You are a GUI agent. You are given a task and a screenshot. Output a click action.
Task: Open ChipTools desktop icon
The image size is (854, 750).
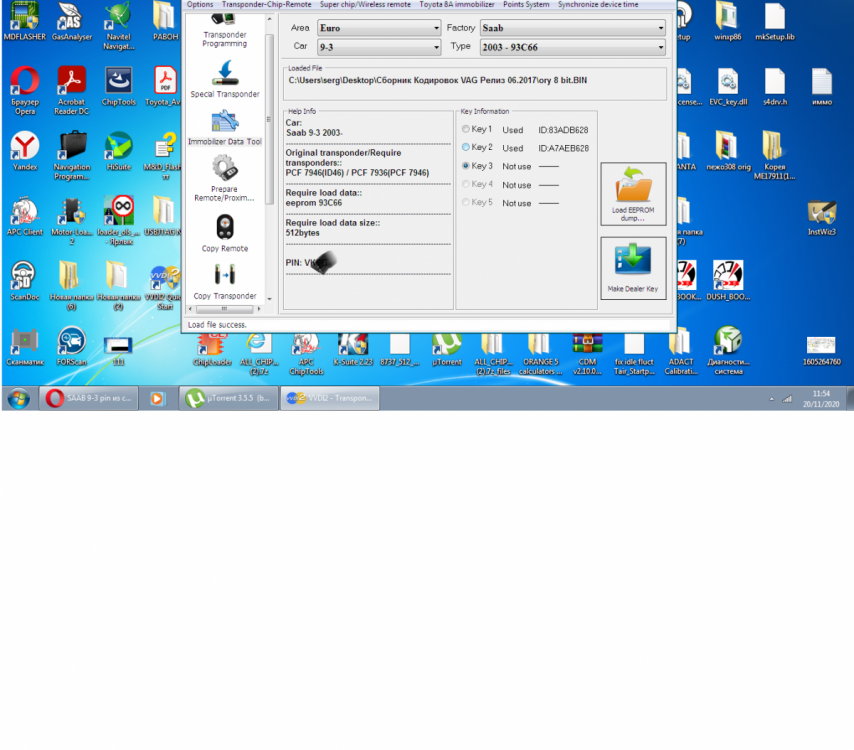(x=119, y=87)
